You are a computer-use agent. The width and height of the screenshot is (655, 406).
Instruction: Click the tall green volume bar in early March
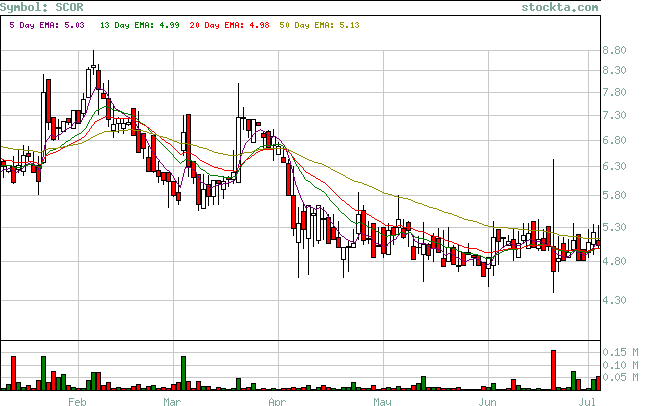coord(183,373)
